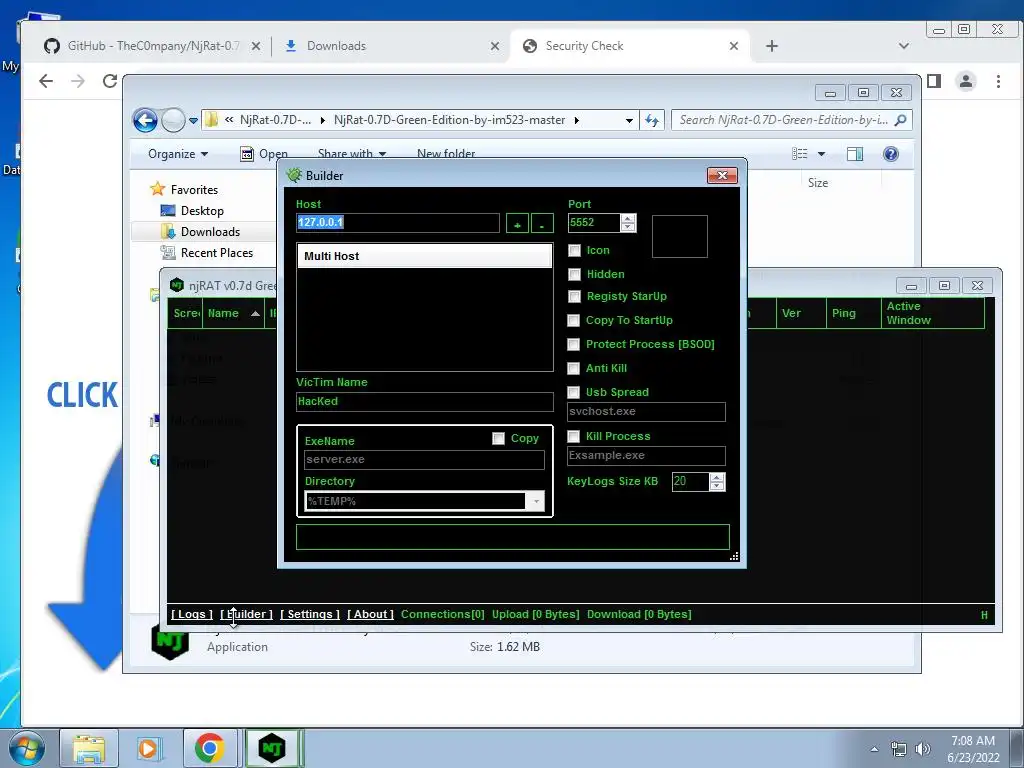This screenshot has width=1024, height=768.
Task: Click the minus button beside Host field
Action: [542, 223]
